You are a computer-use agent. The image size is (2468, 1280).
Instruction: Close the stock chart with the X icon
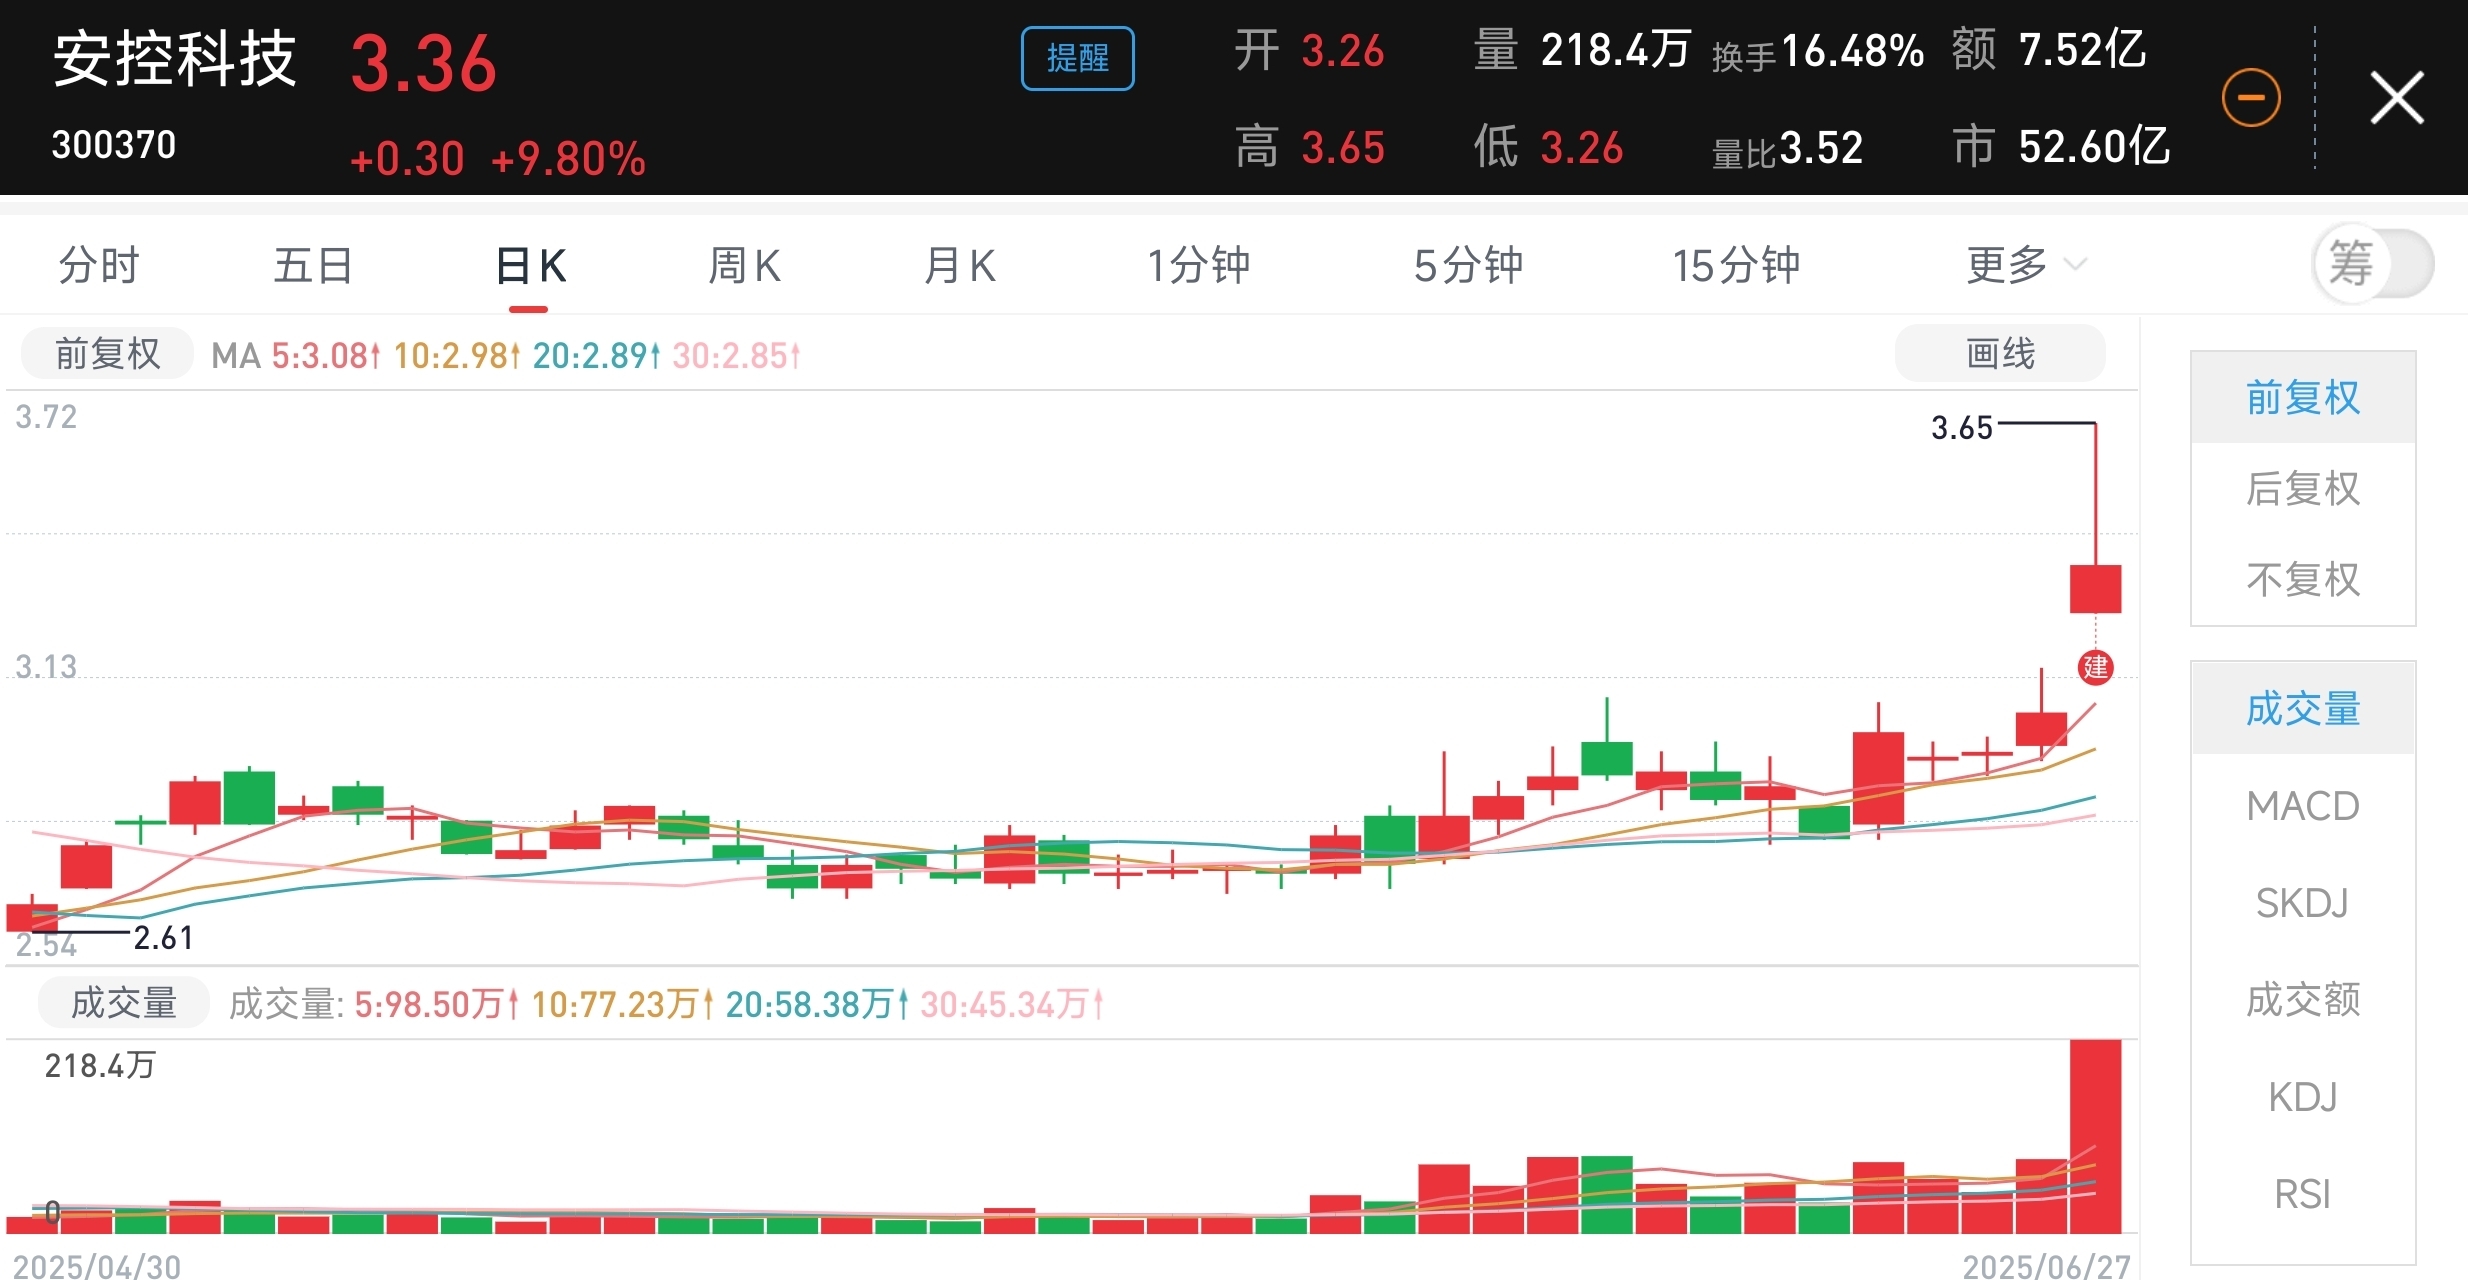click(2397, 98)
